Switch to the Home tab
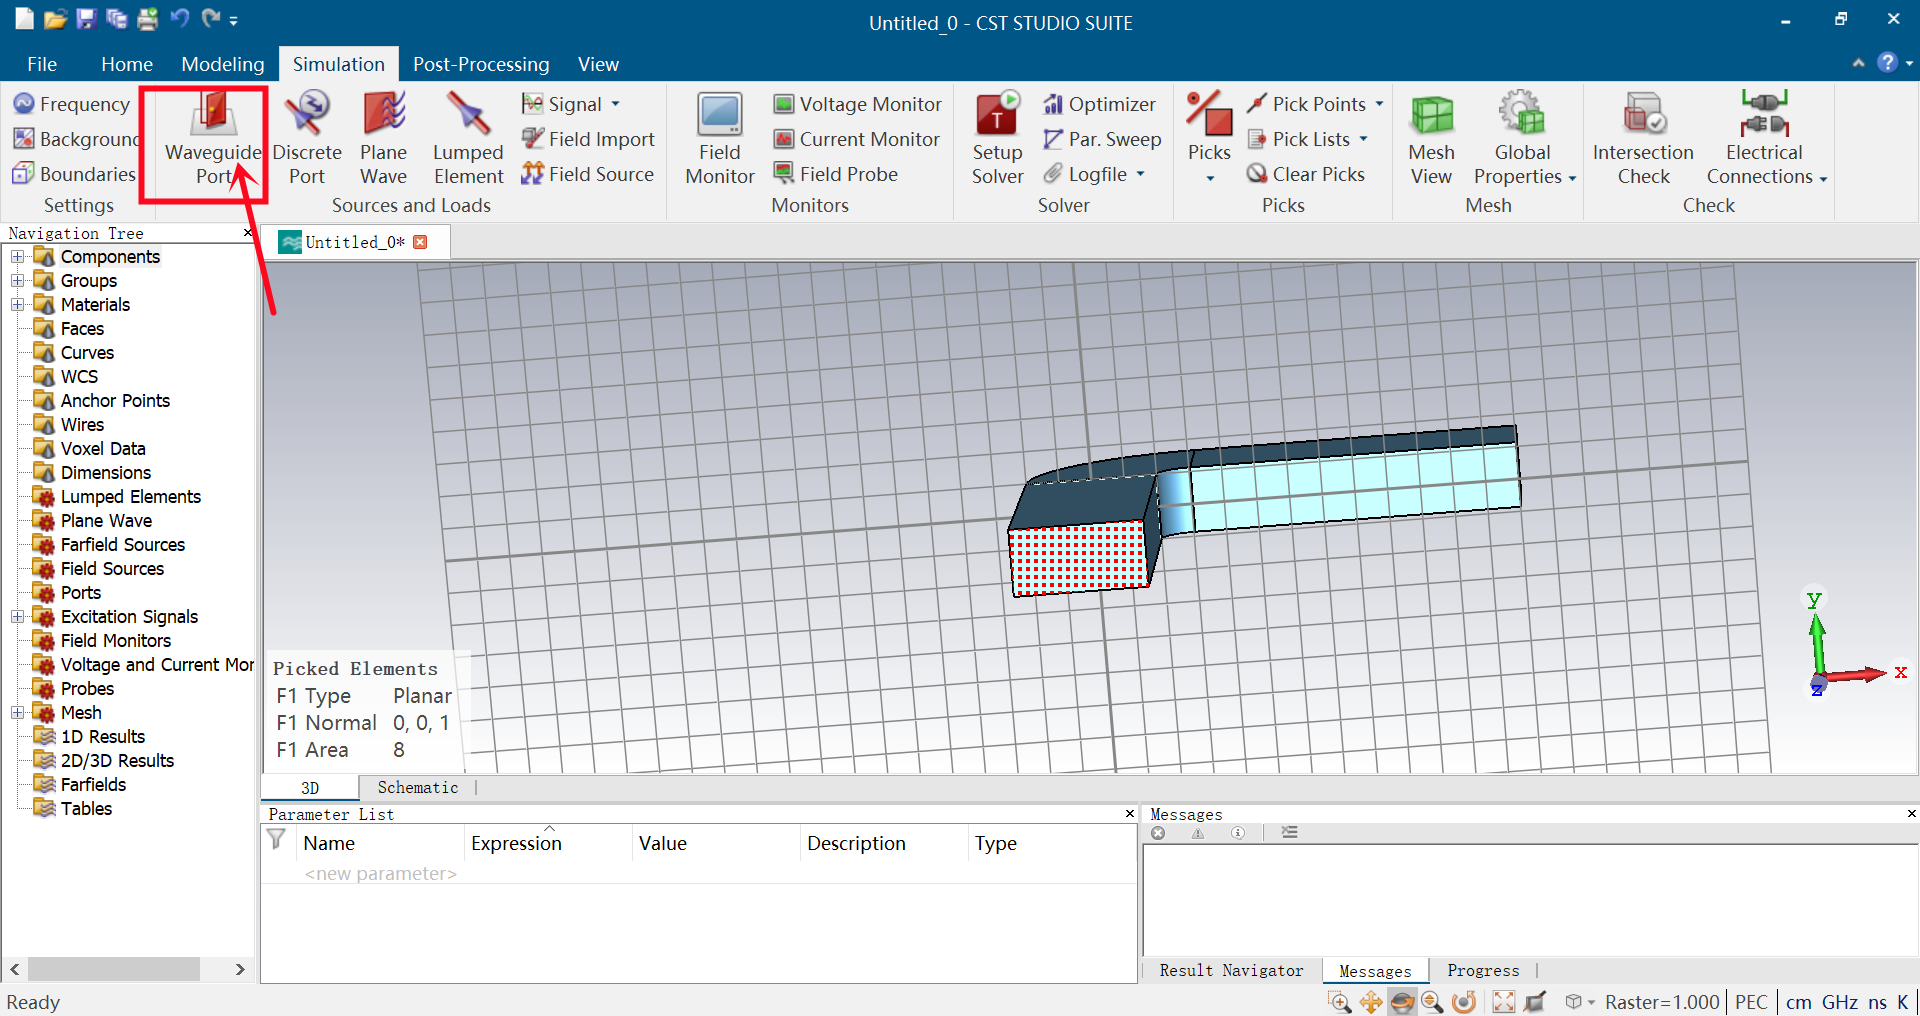The image size is (1920, 1016). pyautogui.click(x=127, y=64)
